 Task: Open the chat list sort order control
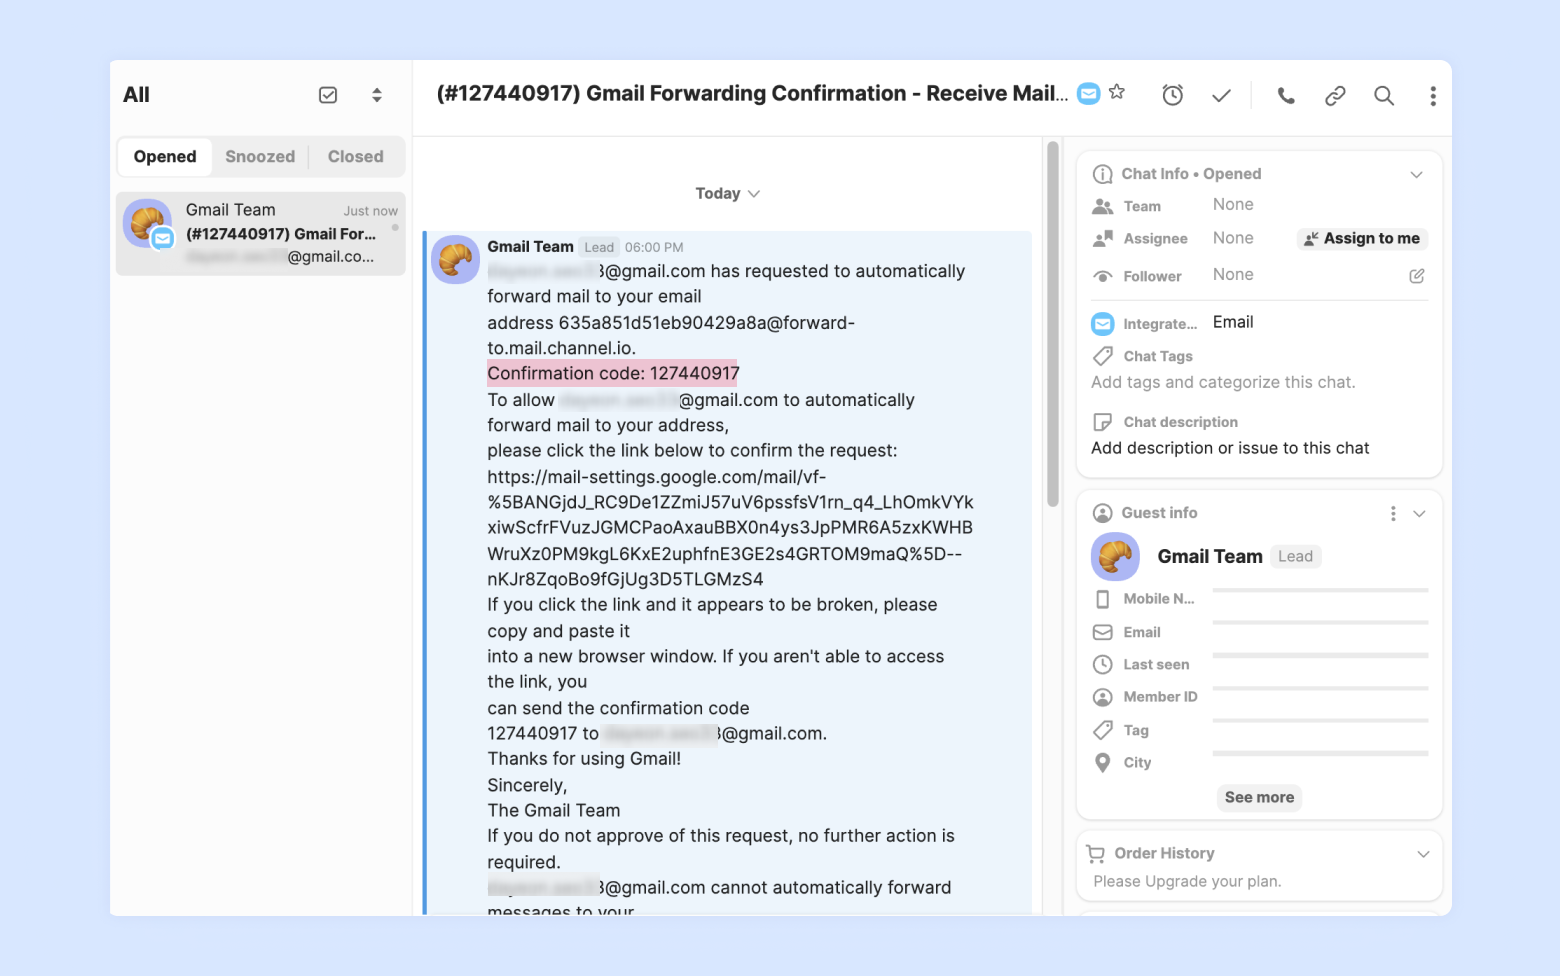[377, 95]
